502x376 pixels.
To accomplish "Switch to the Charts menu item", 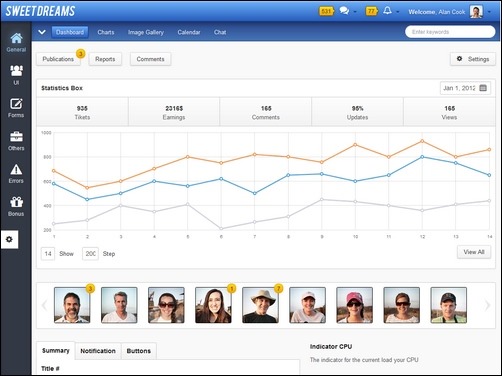I will [106, 32].
